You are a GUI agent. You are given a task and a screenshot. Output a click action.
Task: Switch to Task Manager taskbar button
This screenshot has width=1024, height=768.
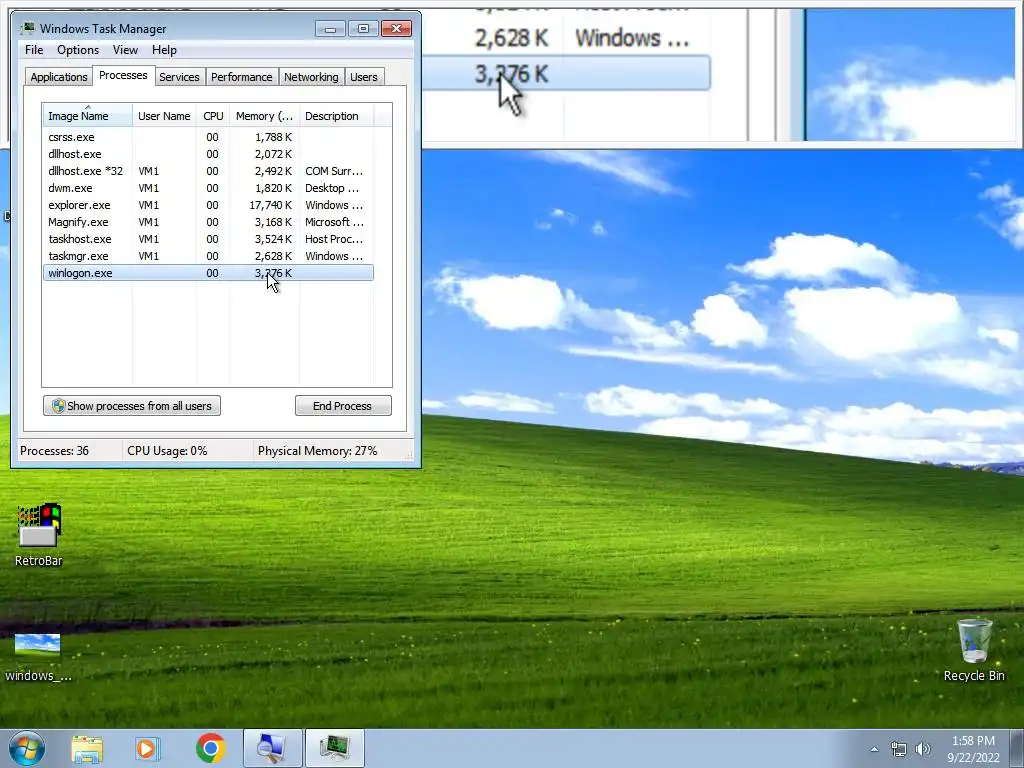334,748
